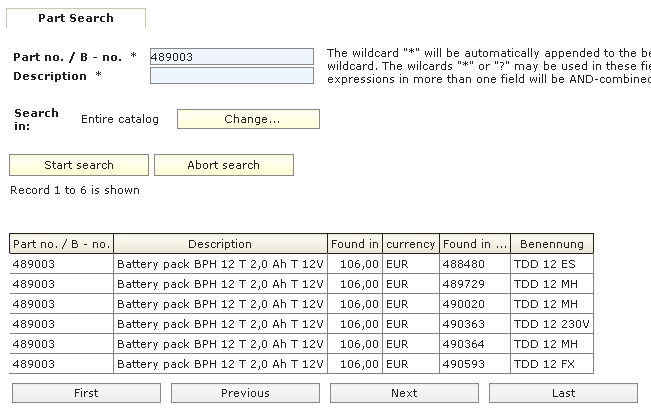Click the currency column header

(x=411, y=244)
